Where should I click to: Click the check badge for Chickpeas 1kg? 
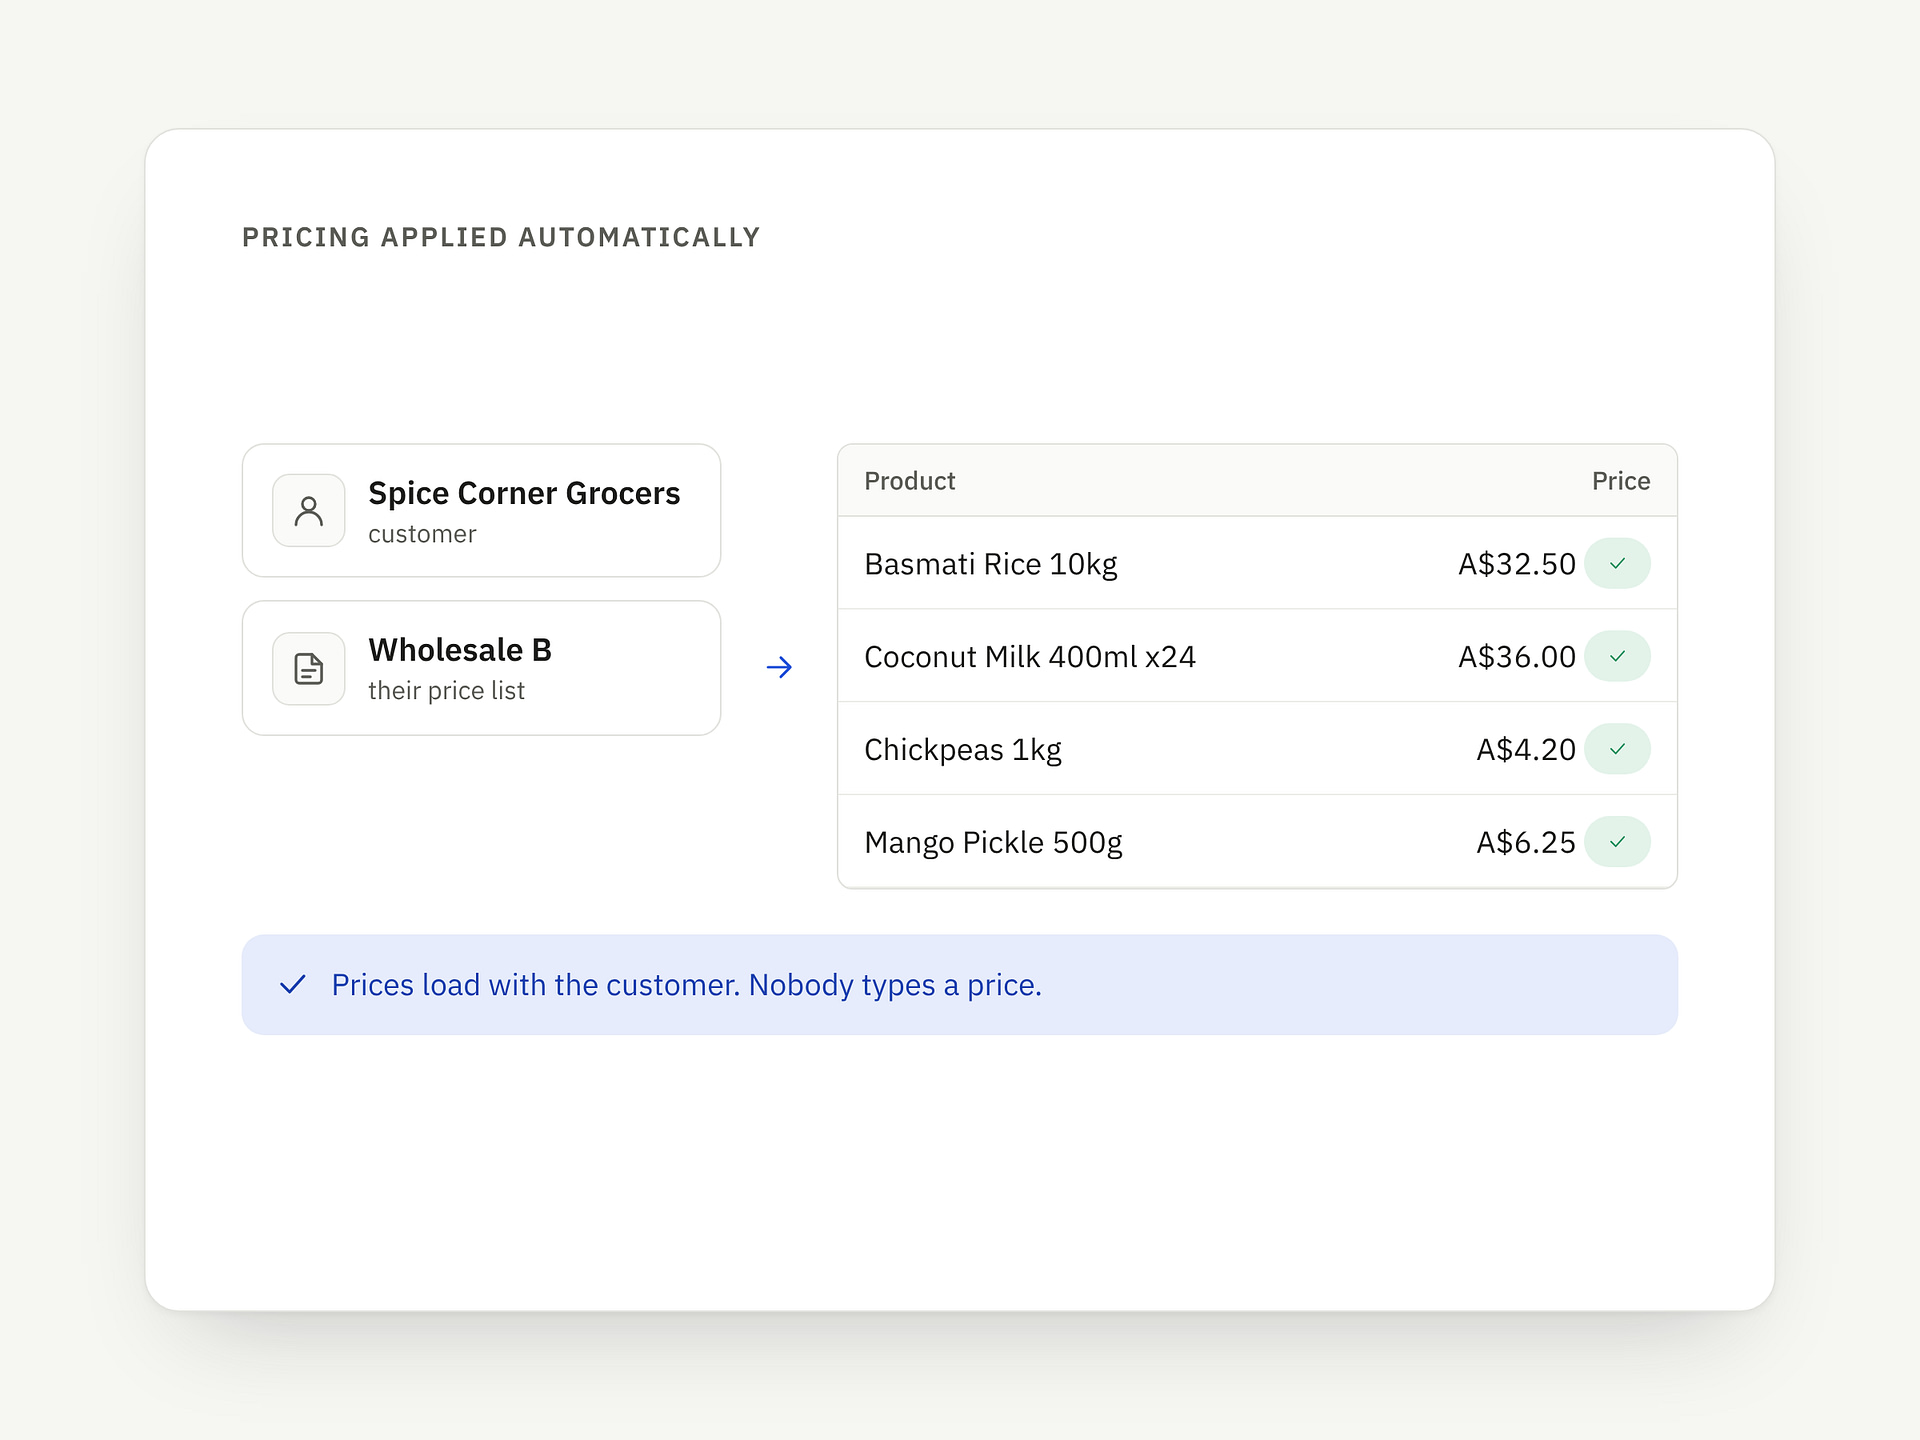pyautogui.click(x=1617, y=749)
